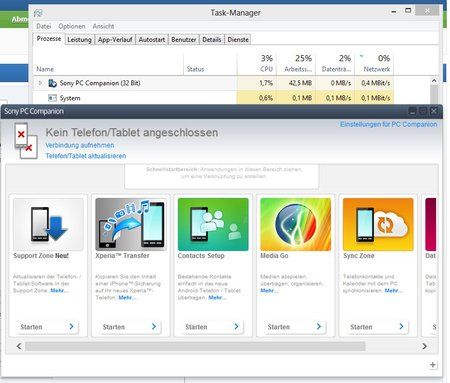Click the horizontal scrollbar of app tiles
Viewport: 450px width, 383px height.
(x=195, y=346)
